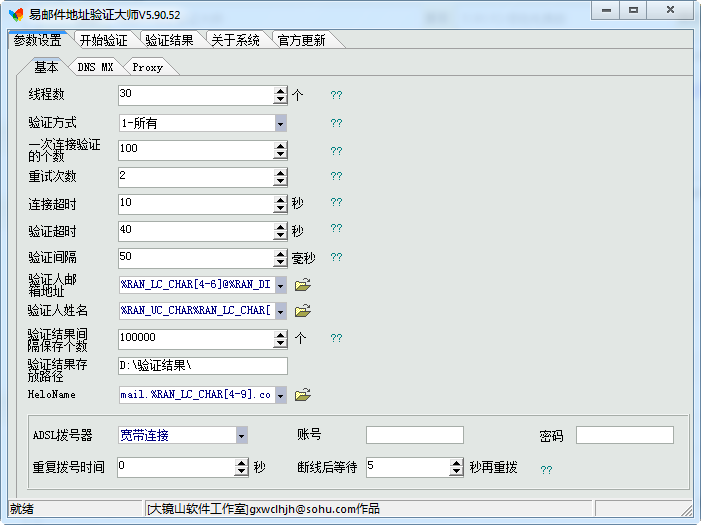Click the 账号 input field

414,435
